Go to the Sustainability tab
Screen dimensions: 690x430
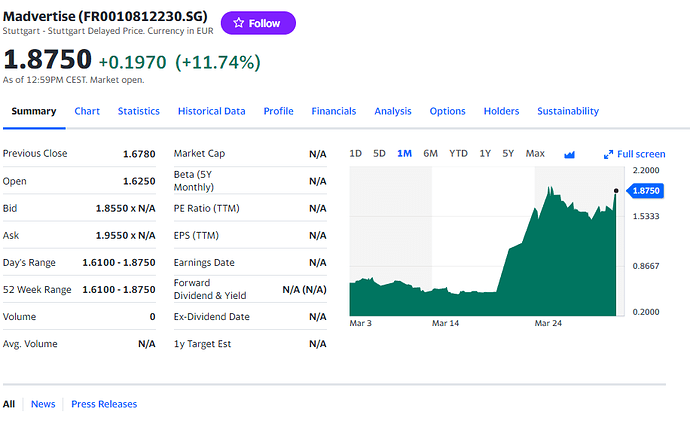(568, 111)
